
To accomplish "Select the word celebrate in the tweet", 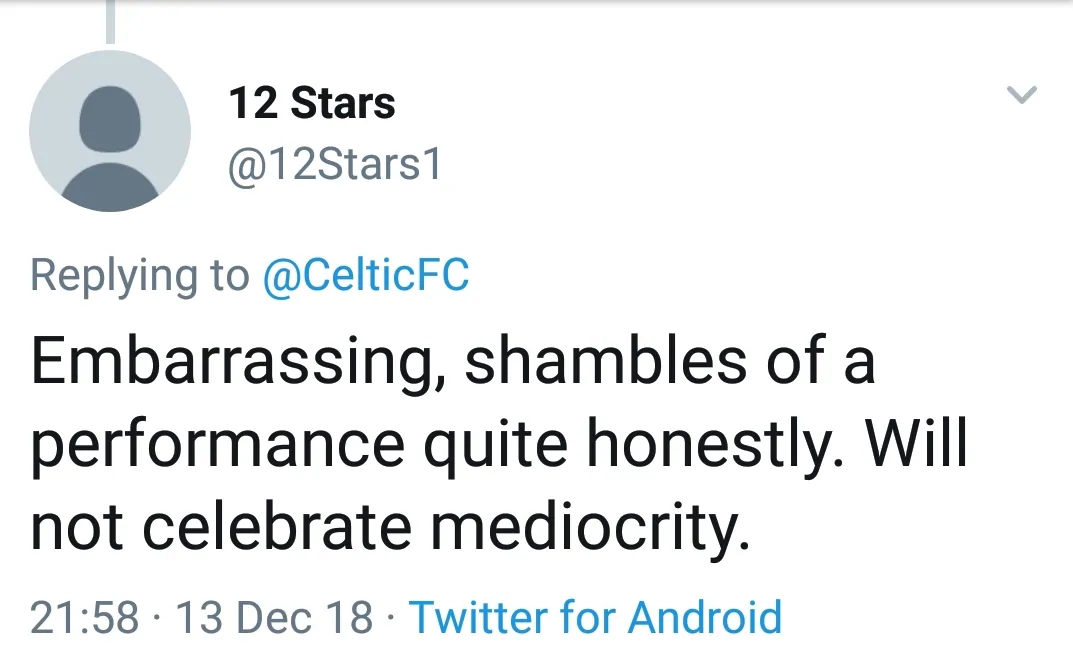I will (277, 529).
